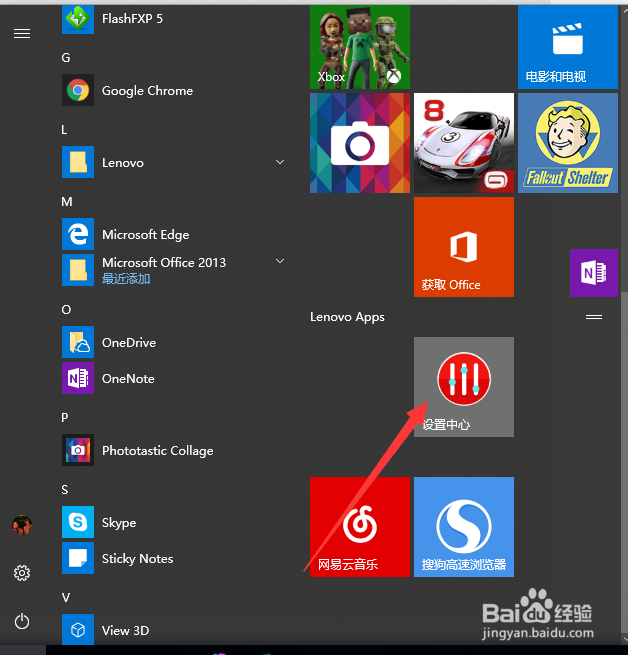Open the hamburger menu at top left
Image resolution: width=628 pixels, height=655 pixels.
(x=22, y=33)
